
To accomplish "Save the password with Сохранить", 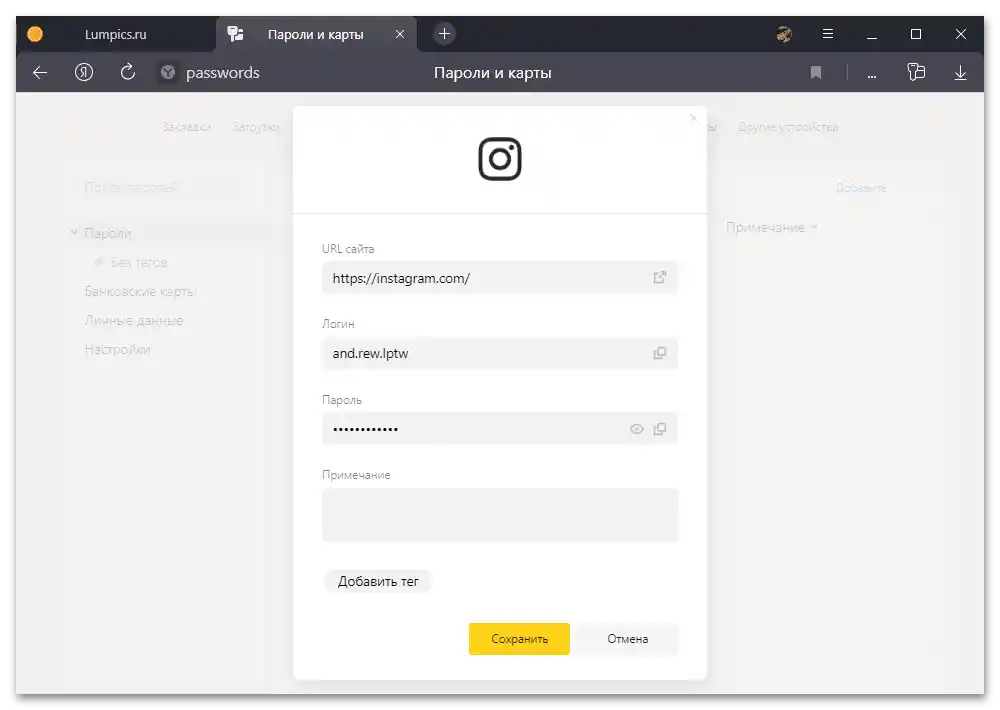I will [519, 639].
